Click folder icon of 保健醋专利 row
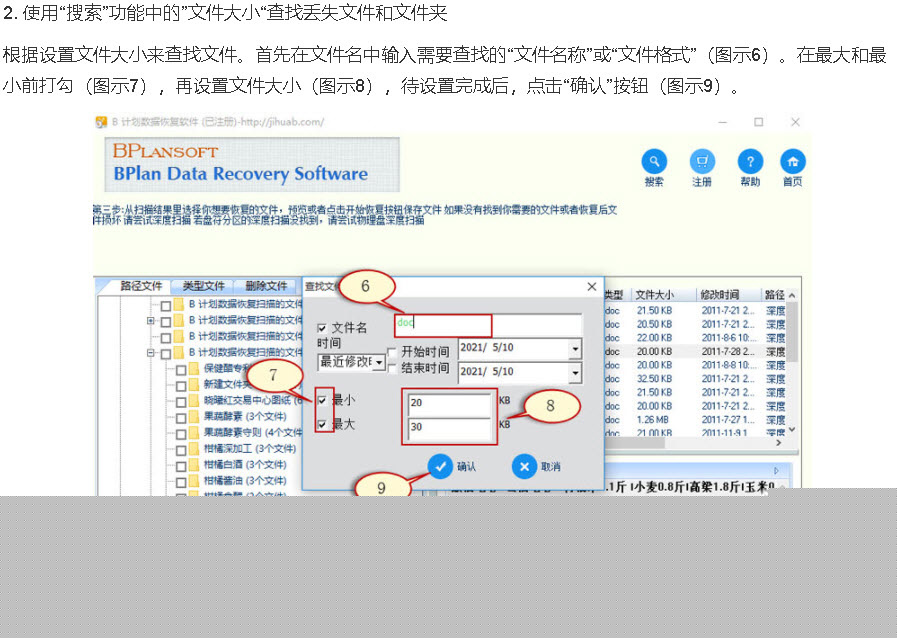 tap(195, 368)
